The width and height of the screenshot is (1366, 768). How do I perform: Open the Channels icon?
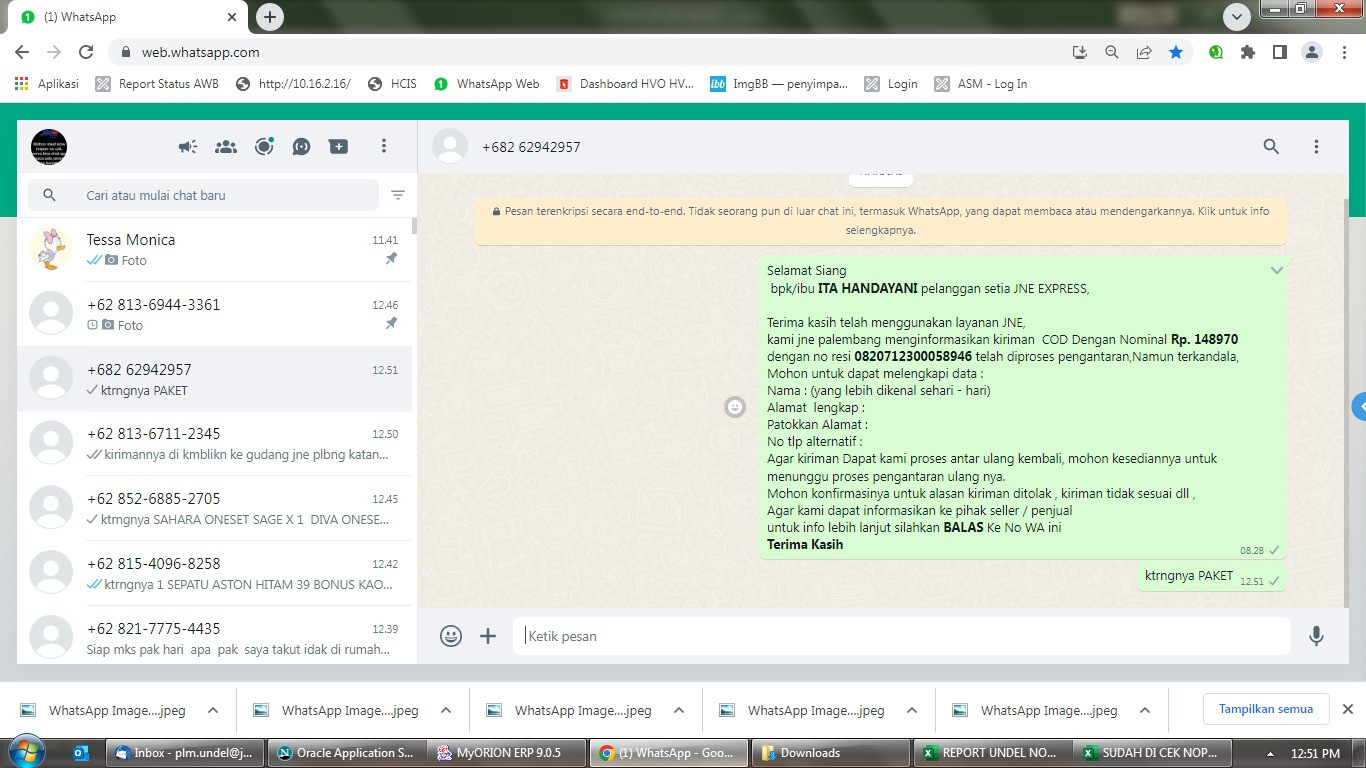click(301, 147)
